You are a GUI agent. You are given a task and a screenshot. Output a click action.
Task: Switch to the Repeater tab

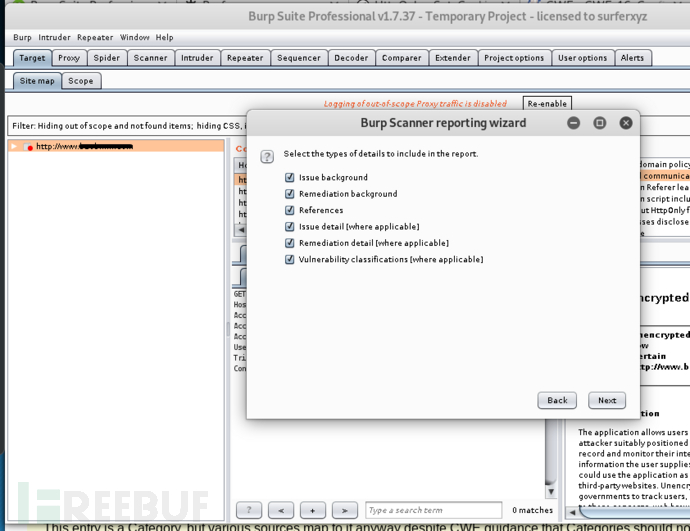245,58
